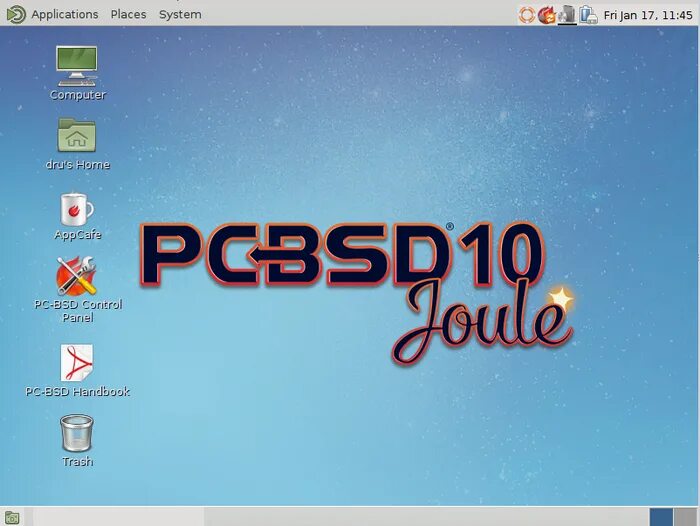This screenshot has height=526, width=700.
Task: Click the clock showing Fri Jan 17, 11:45
Action: coord(648,15)
